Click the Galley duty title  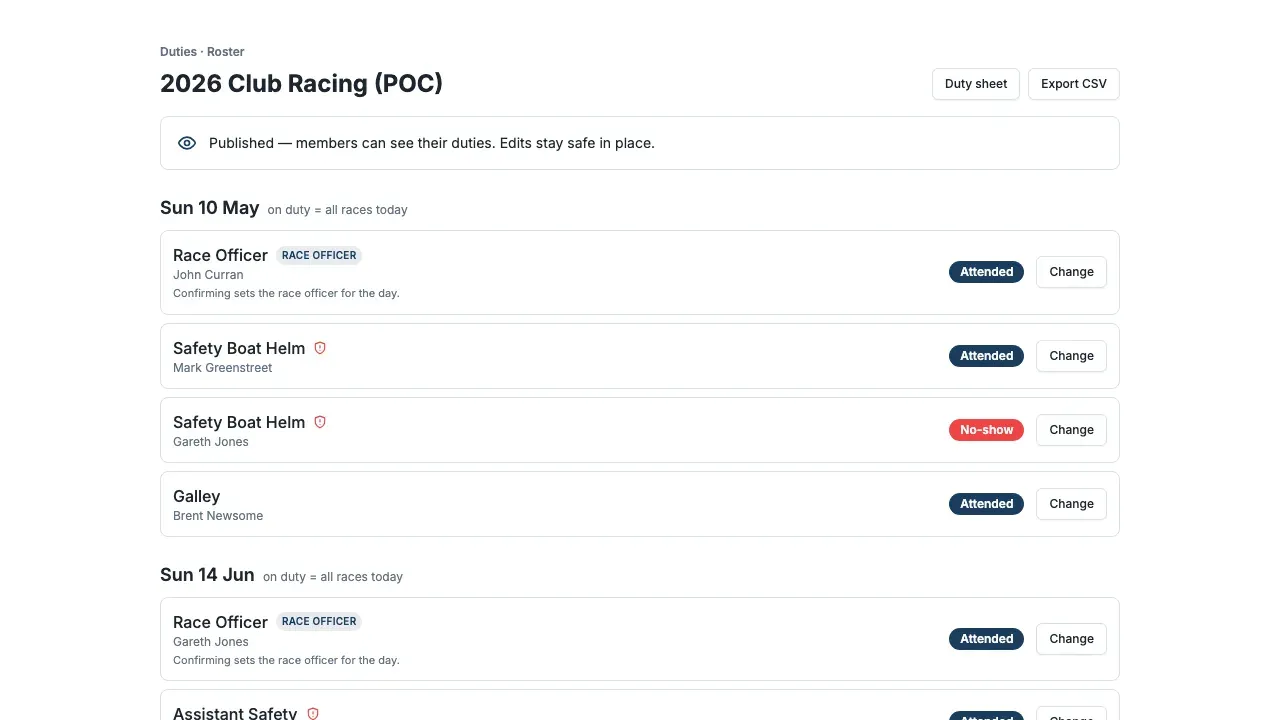[196, 496]
